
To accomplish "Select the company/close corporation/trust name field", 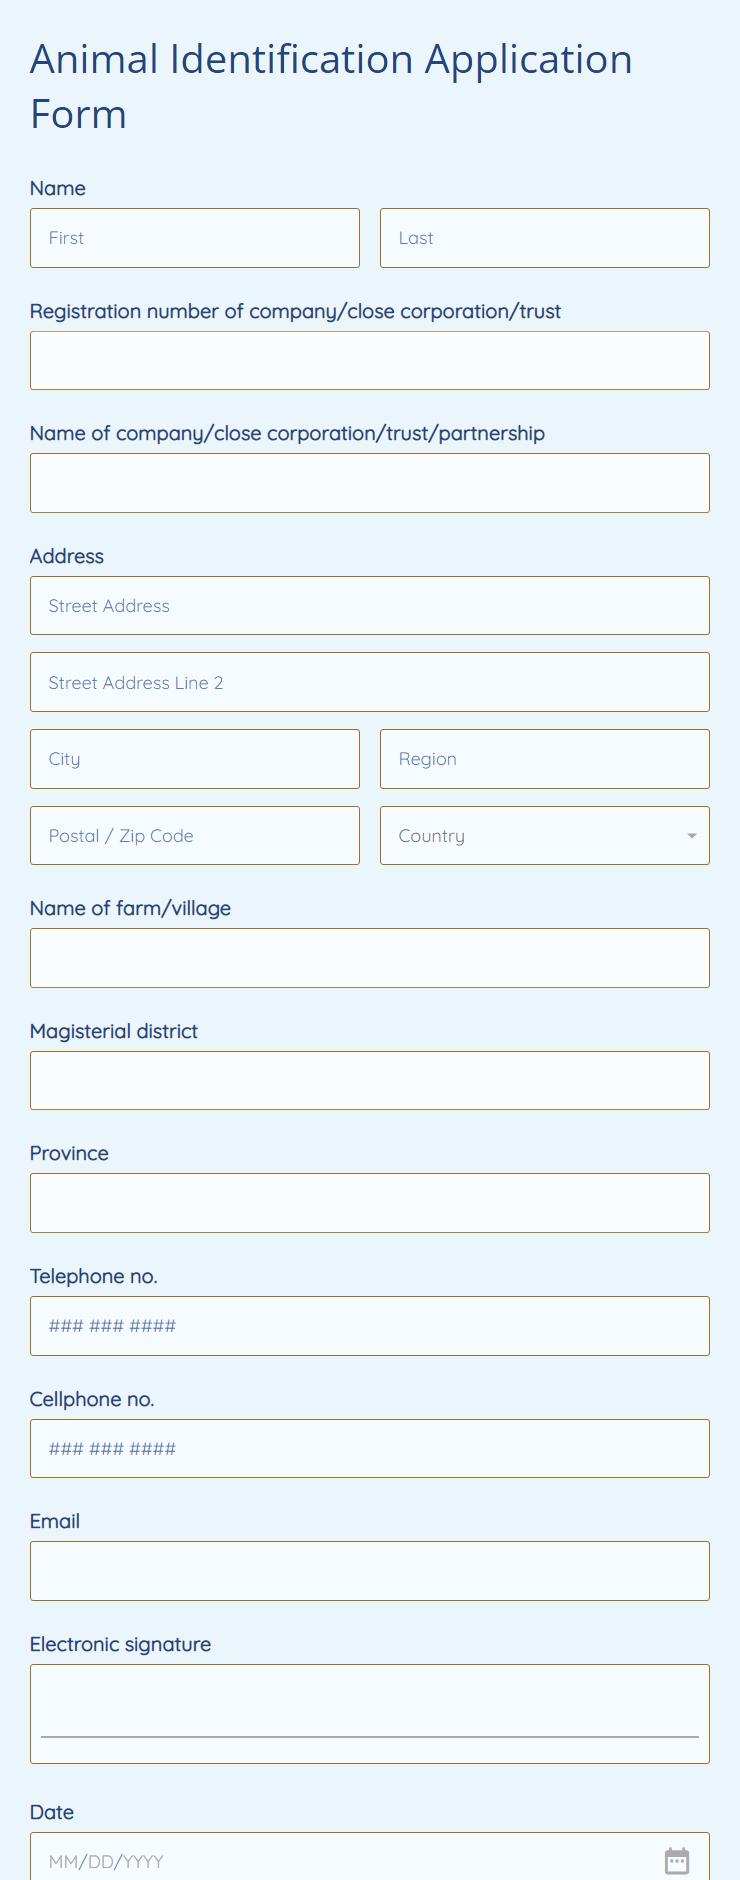I will click(x=369, y=482).
